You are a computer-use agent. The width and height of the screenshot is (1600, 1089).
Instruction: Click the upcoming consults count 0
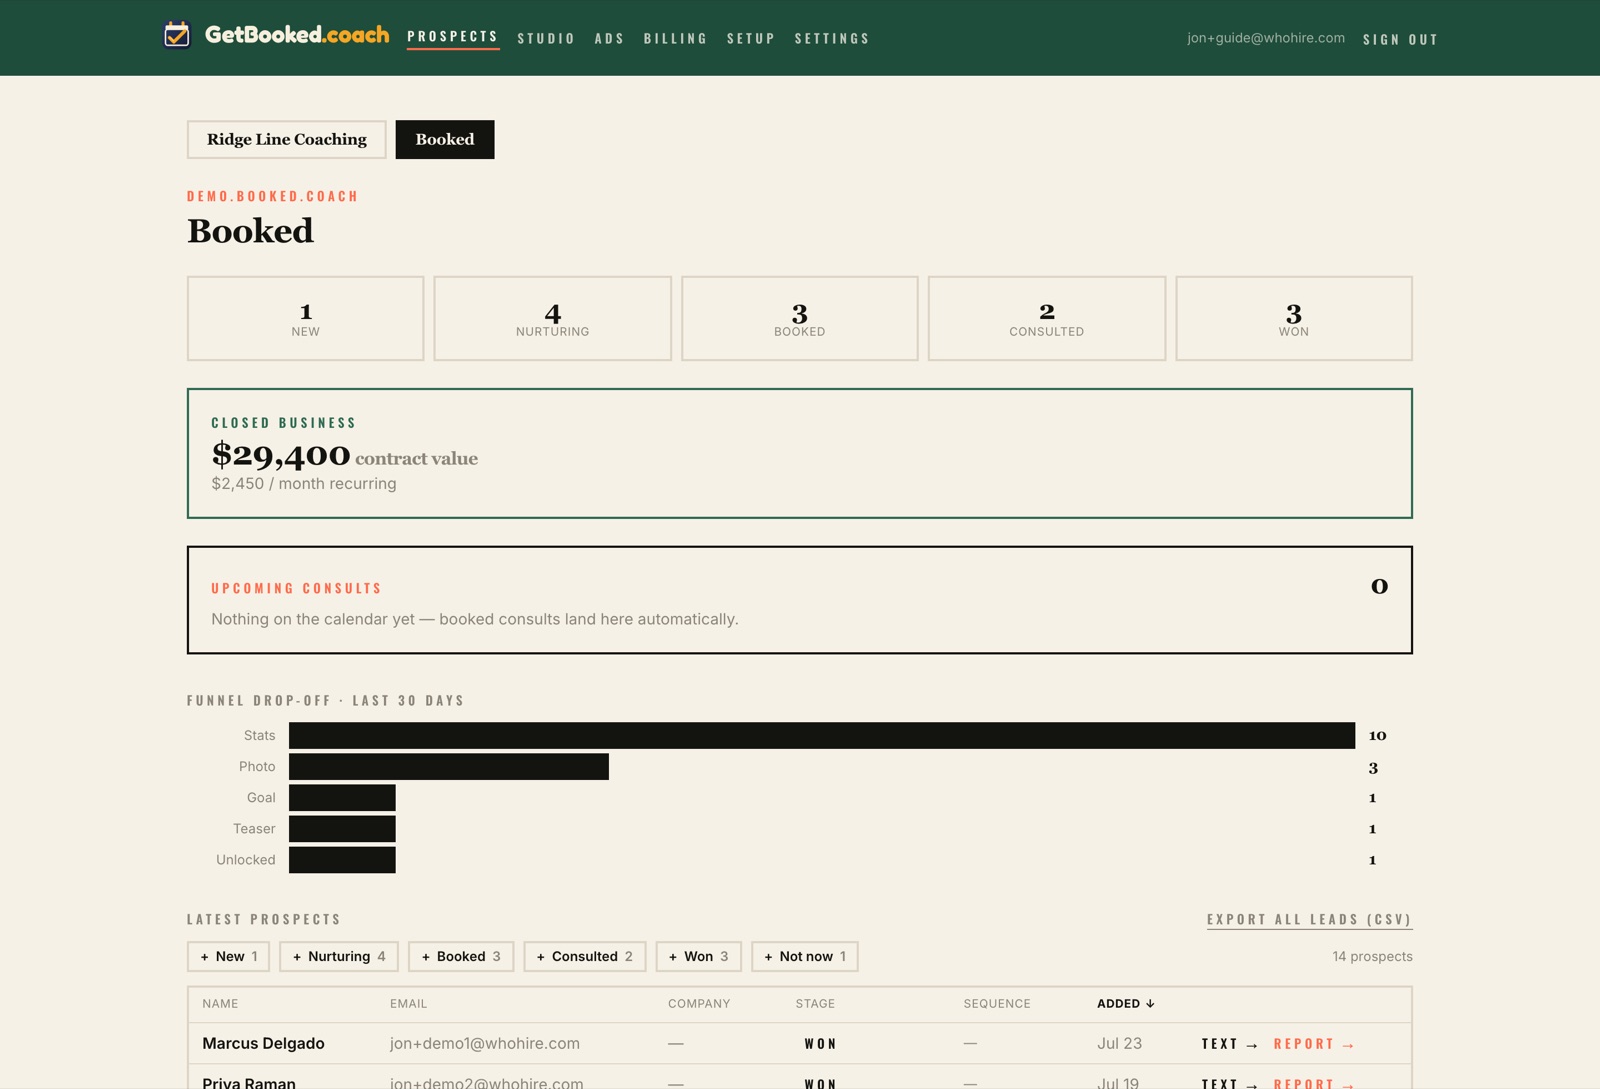(x=1379, y=586)
